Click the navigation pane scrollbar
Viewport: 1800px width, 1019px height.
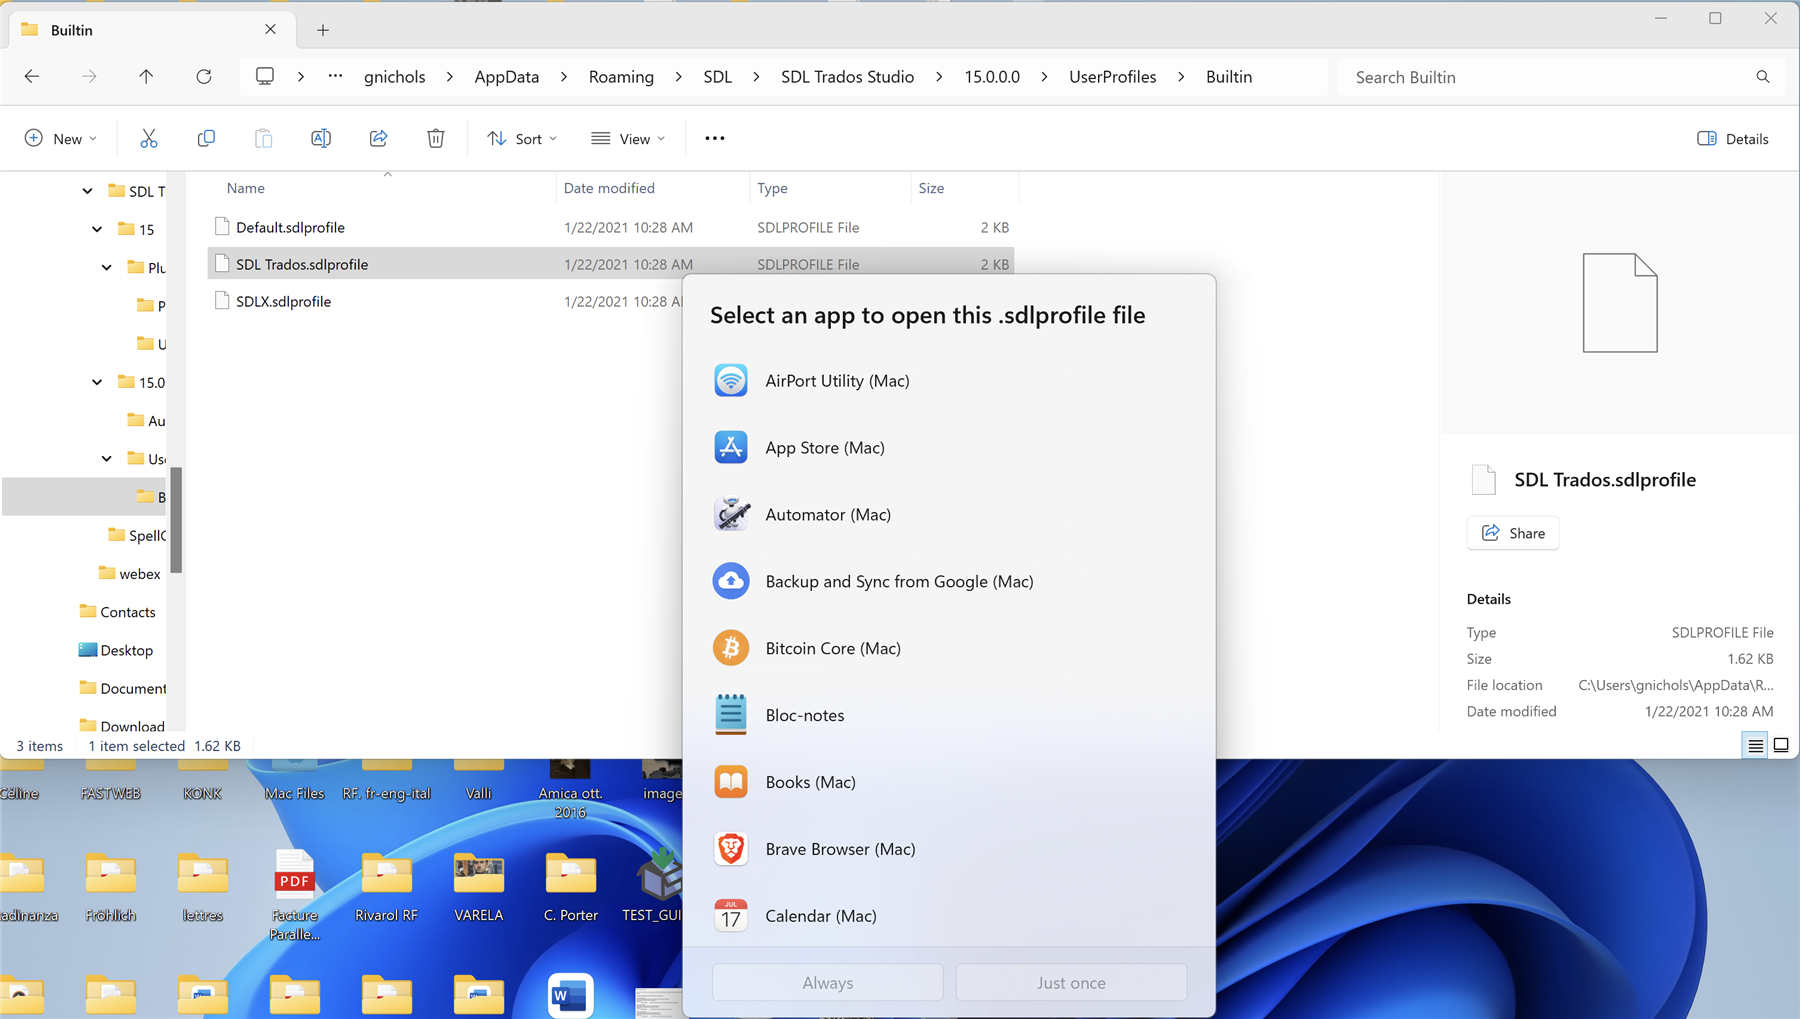tap(176, 520)
